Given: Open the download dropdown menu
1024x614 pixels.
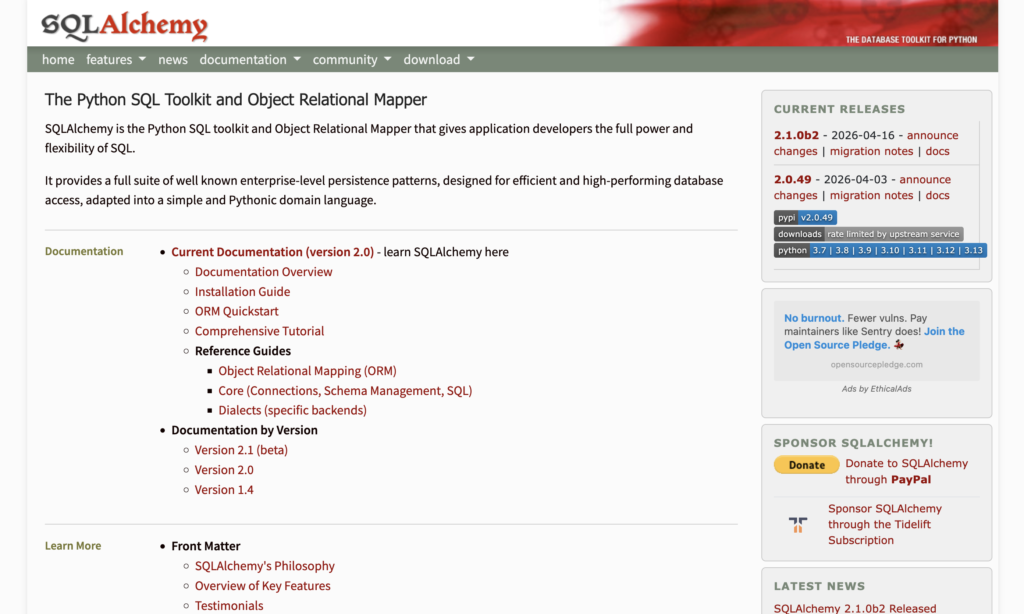Looking at the screenshot, I should coord(438,59).
